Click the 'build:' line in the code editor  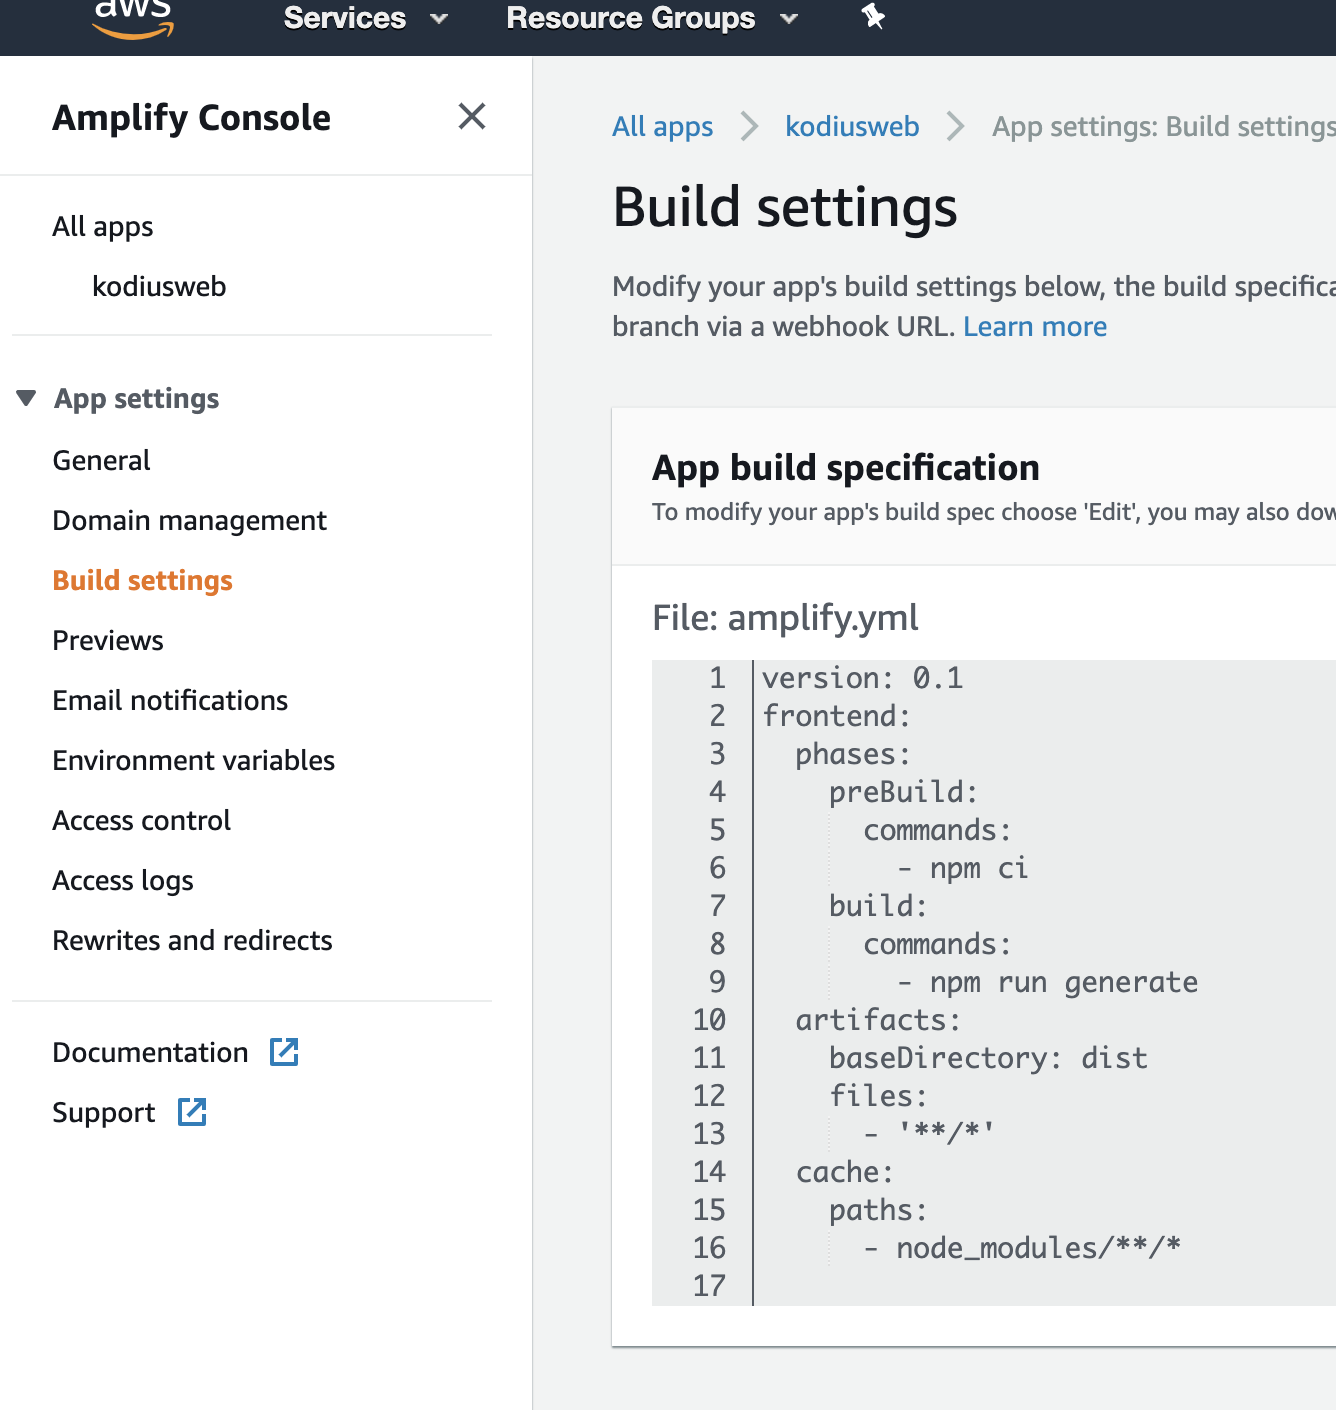coord(878,906)
